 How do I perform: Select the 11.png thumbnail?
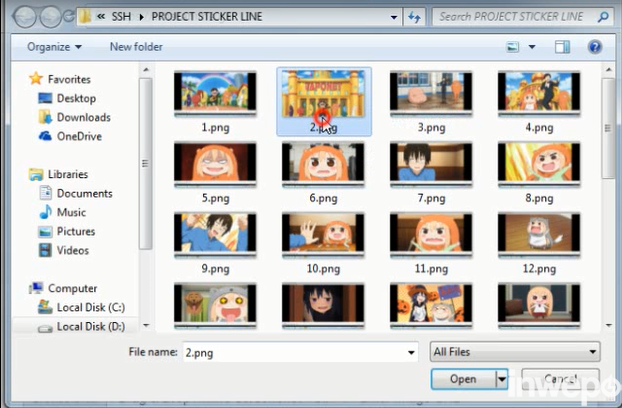click(x=431, y=235)
